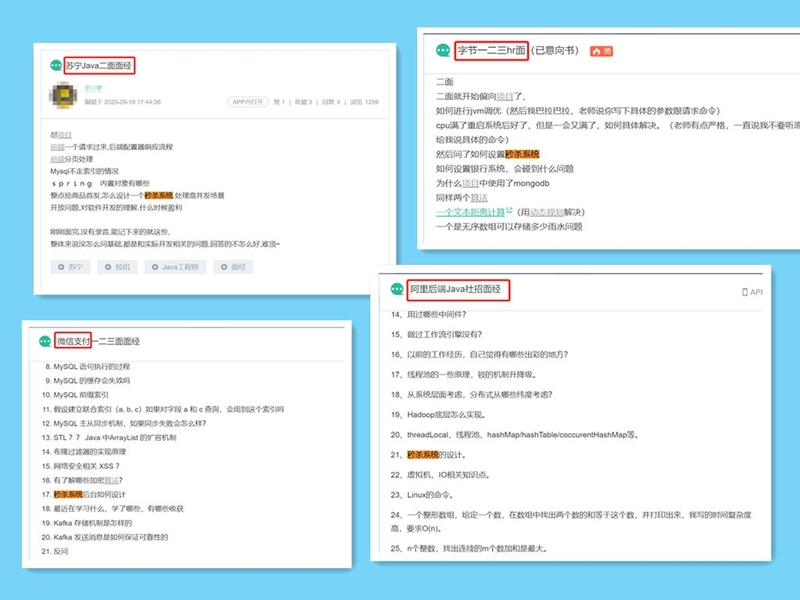This screenshot has height=600, width=800.
Task: Follow the 项目 link before 中使用了mongodb
Action: (x=470, y=183)
